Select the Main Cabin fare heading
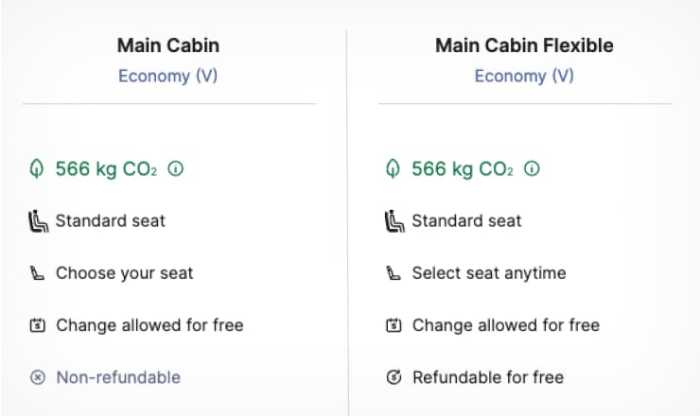Screen dimensions: 700x416 pyautogui.click(x=168, y=45)
